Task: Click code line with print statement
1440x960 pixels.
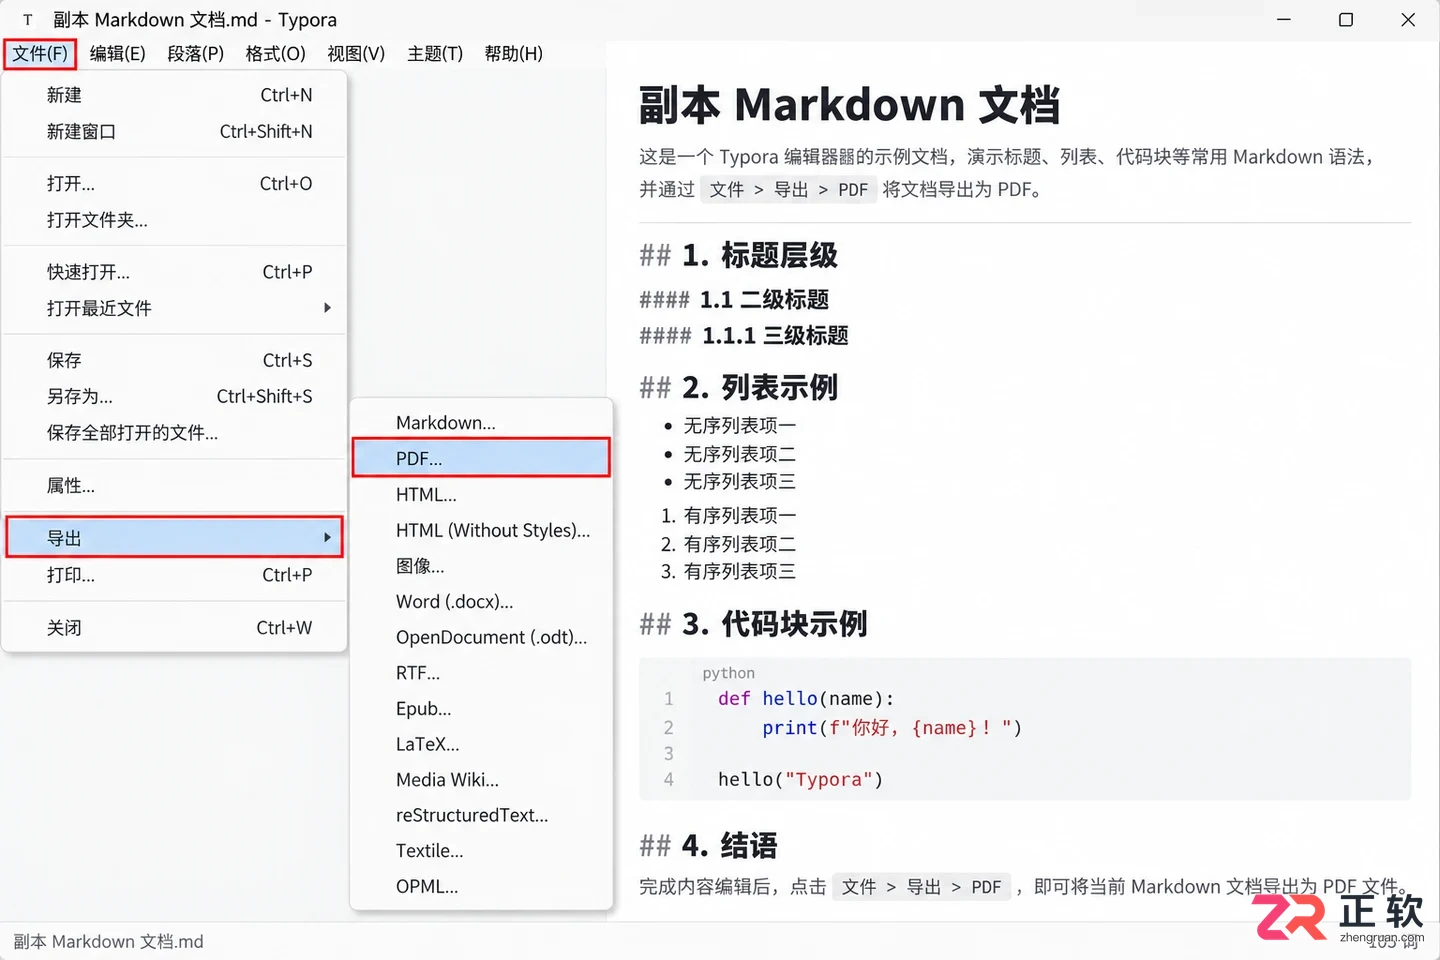Action: click(892, 728)
